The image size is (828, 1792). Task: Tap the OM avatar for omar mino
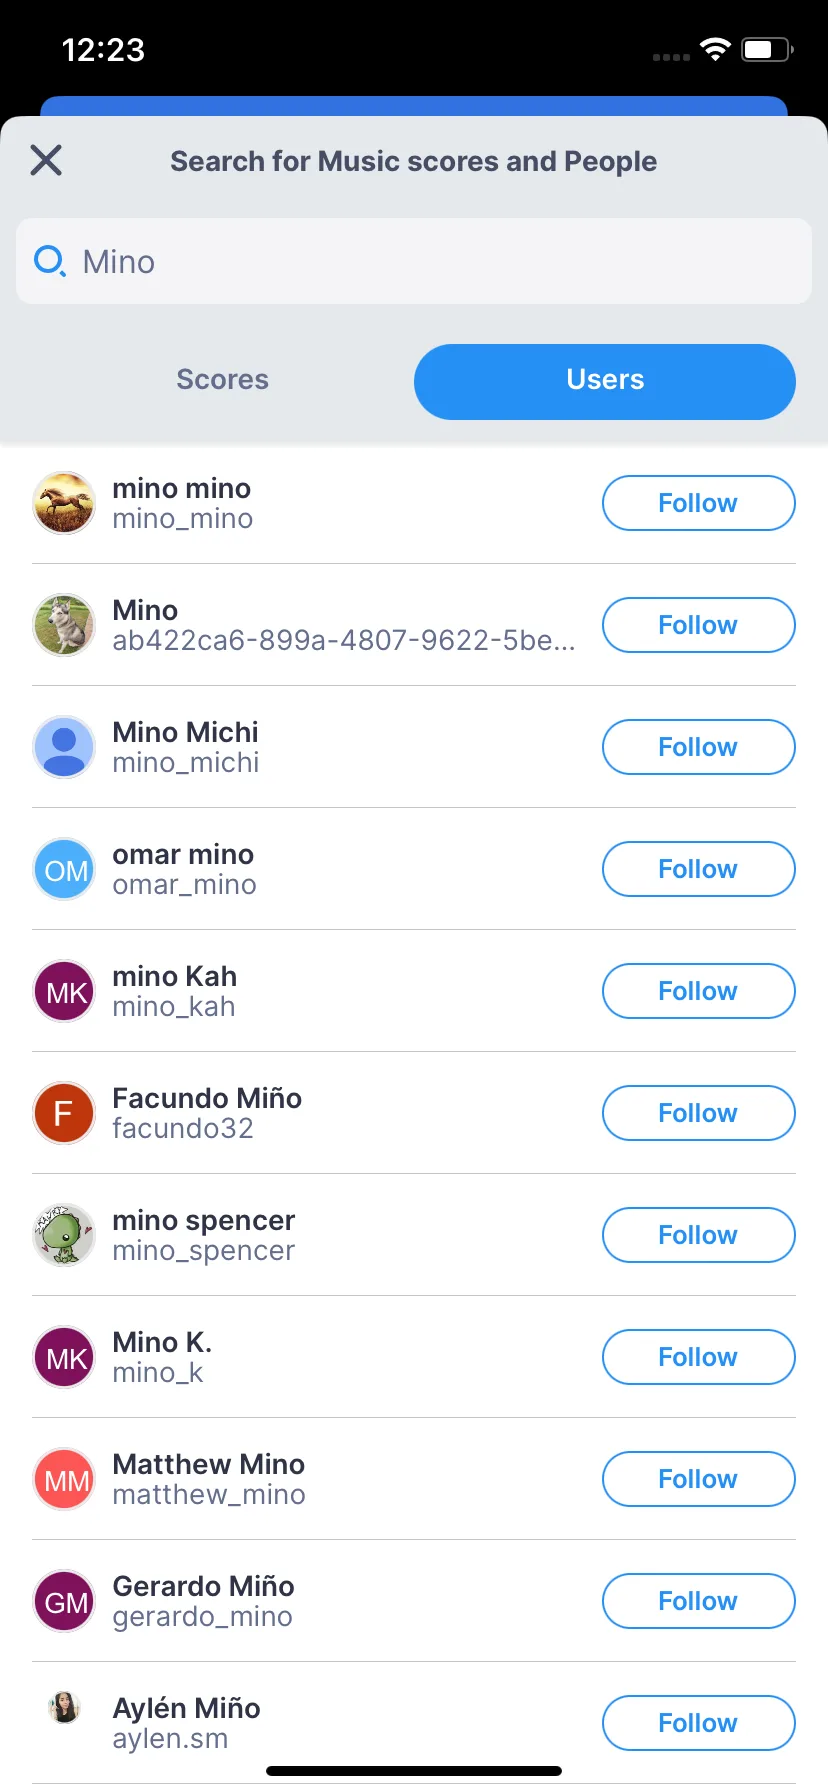pos(64,869)
